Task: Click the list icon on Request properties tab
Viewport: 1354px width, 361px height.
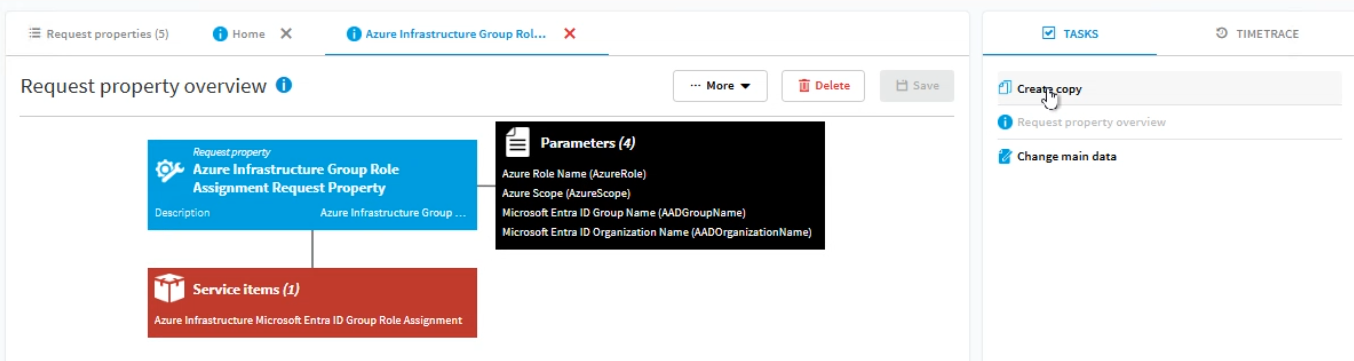Action: click(x=34, y=34)
